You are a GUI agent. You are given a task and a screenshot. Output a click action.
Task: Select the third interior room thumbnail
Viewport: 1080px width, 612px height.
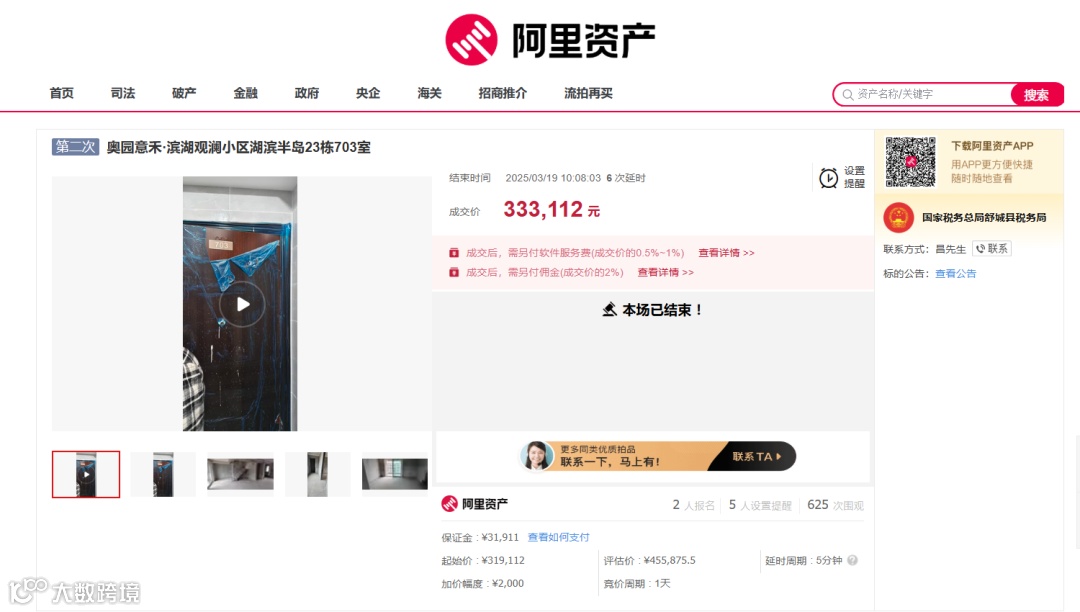click(x=240, y=474)
